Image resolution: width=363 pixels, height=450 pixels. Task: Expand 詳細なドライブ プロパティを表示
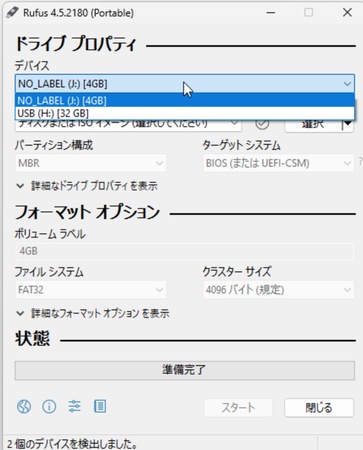coord(87,186)
